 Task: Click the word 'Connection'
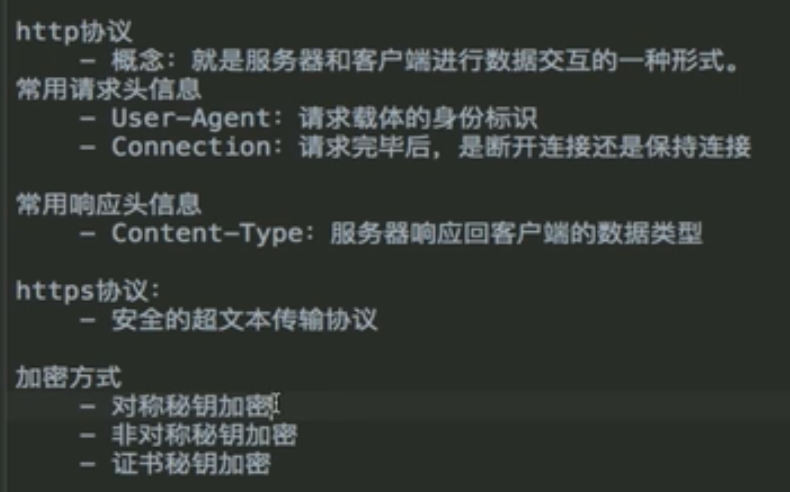[x=191, y=148]
